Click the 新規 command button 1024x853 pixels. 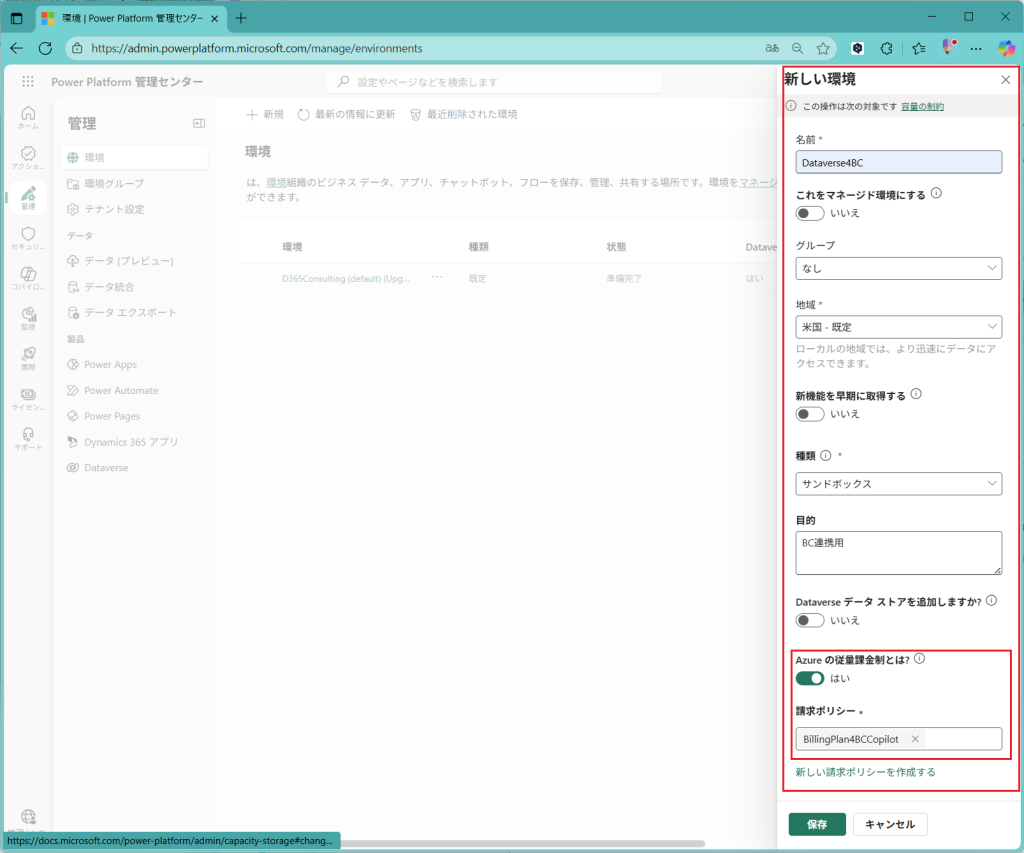264,114
